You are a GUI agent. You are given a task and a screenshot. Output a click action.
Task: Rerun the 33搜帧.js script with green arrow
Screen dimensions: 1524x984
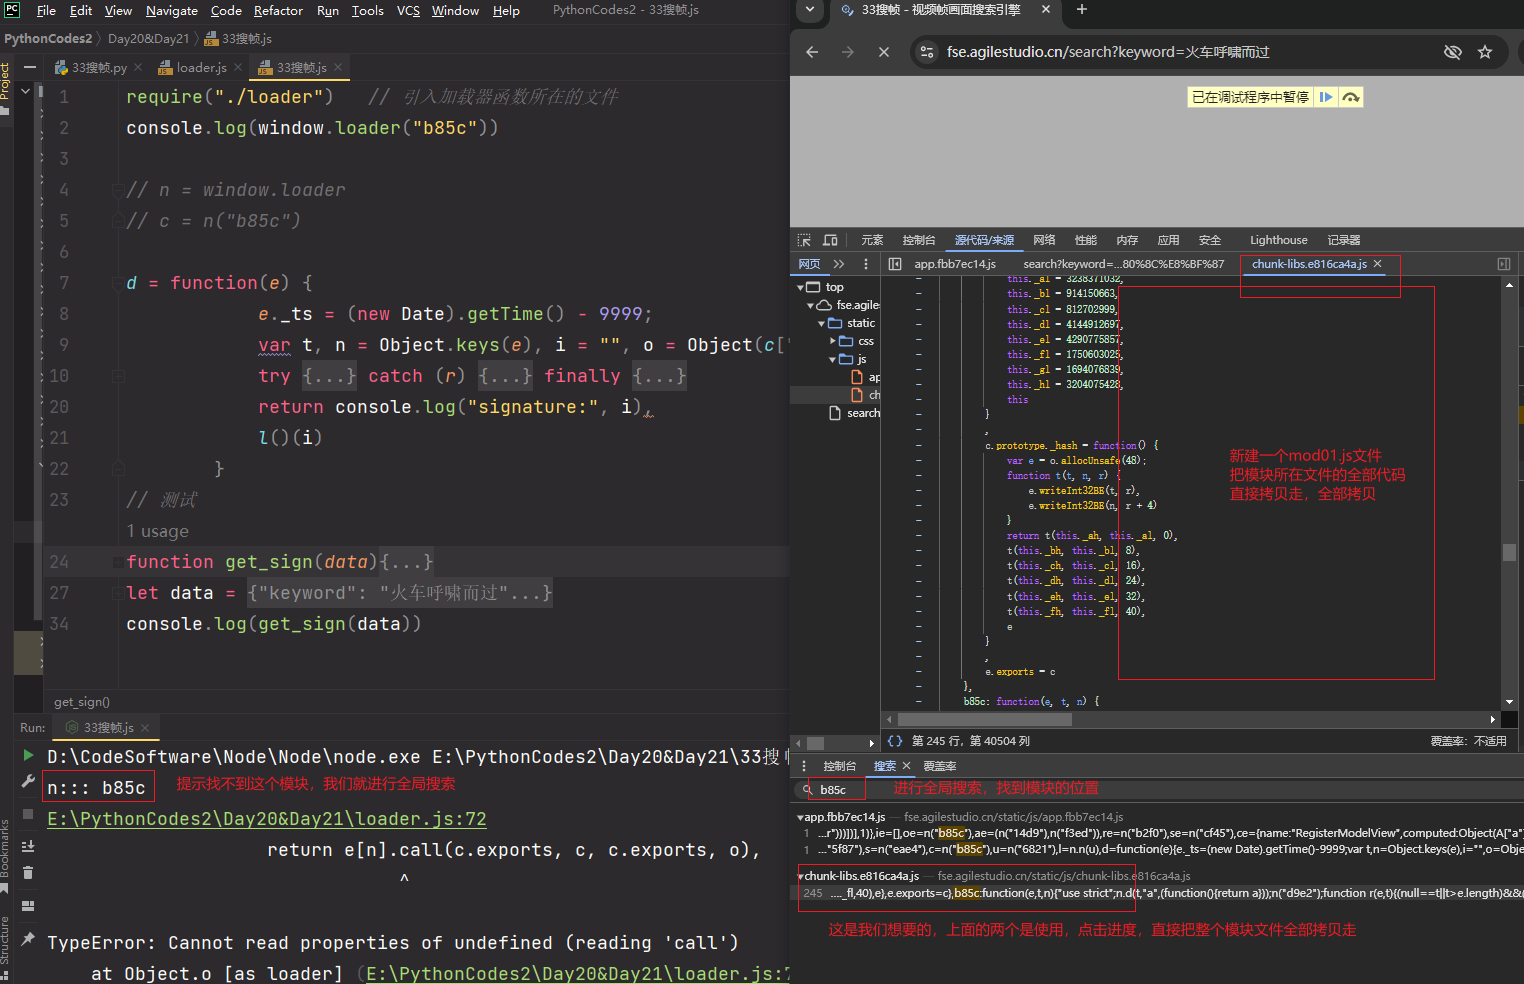[x=28, y=755]
